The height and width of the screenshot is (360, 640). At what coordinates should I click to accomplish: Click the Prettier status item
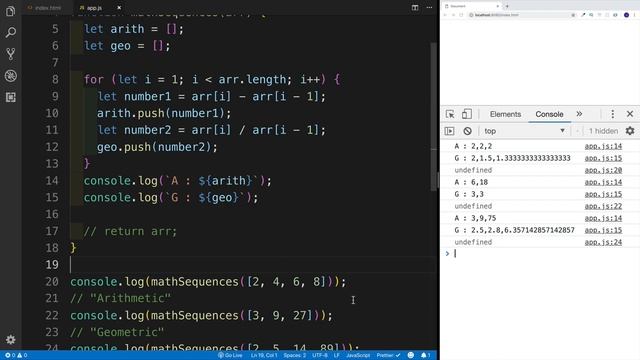[x=388, y=355]
